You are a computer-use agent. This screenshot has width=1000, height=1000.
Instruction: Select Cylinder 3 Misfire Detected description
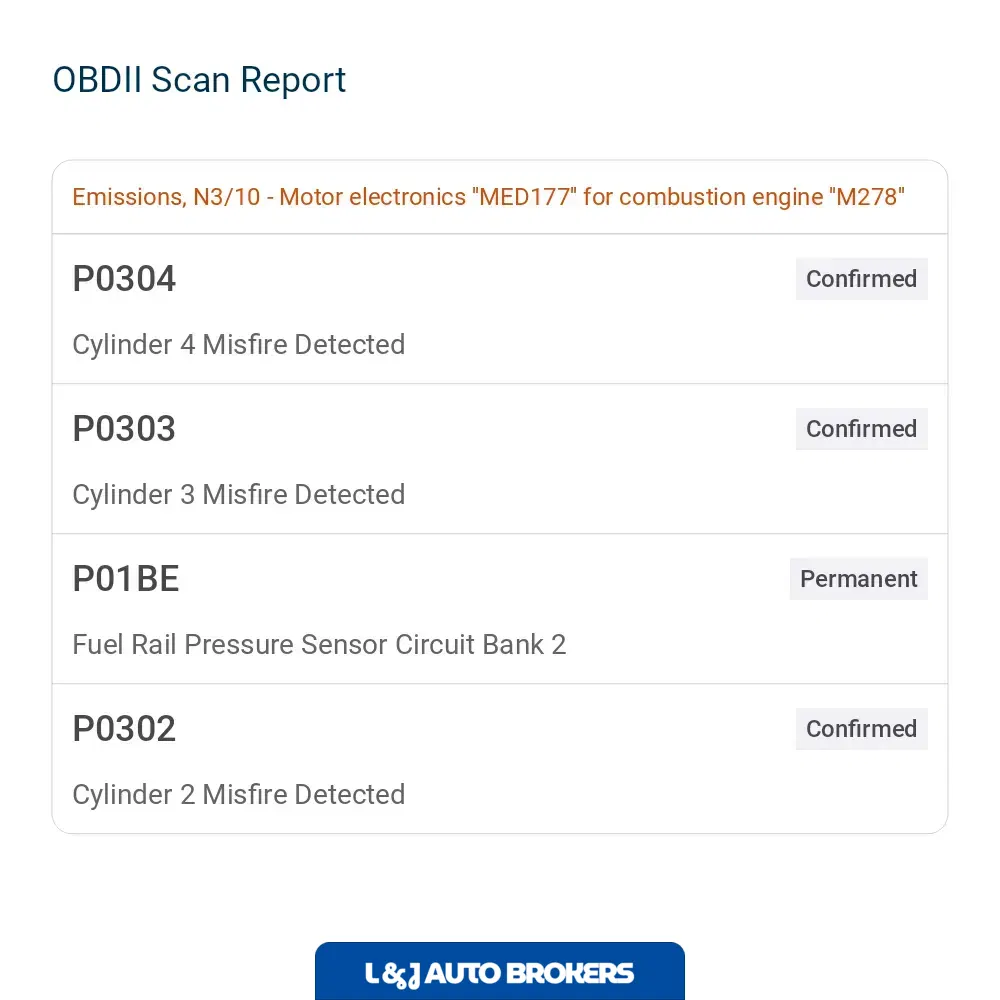239,494
